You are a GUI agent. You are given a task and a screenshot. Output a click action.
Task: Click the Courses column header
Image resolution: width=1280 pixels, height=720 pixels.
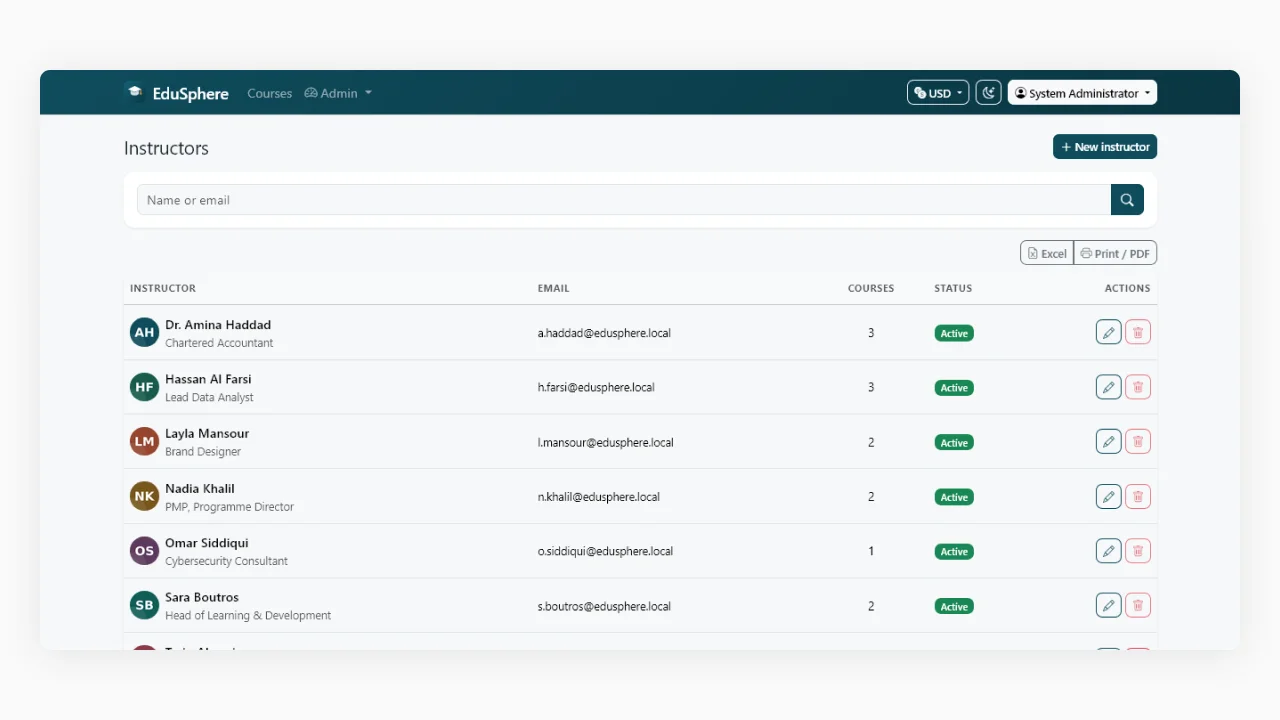[871, 288]
